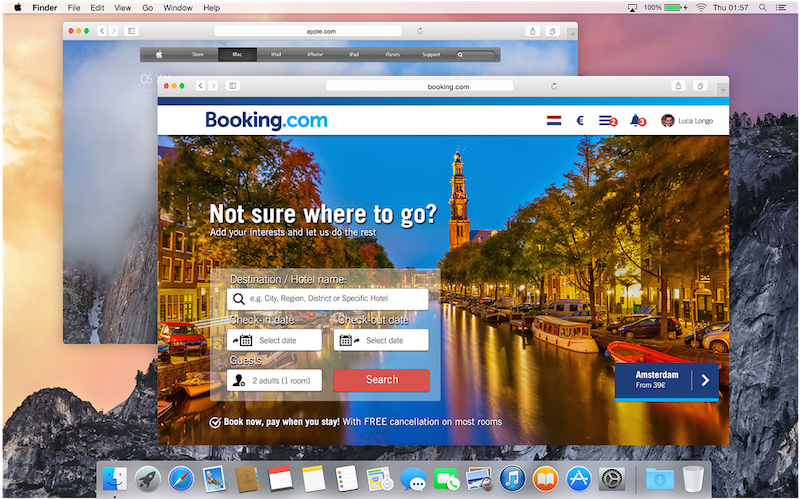
Task: Expand the Guests 2 adults selector
Action: 274,380
